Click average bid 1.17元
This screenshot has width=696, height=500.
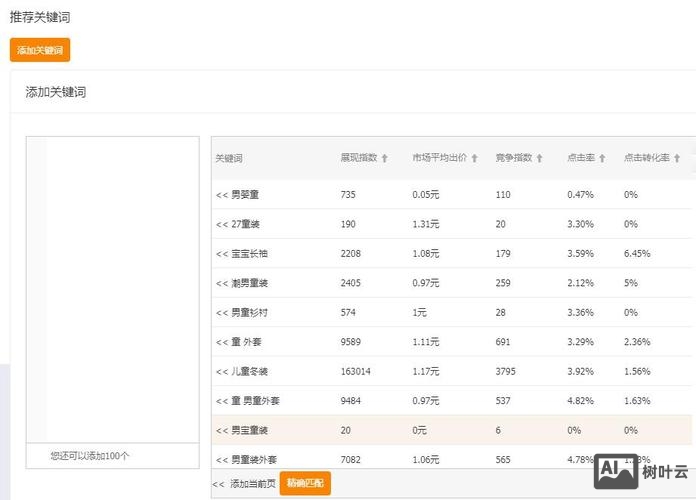point(426,371)
